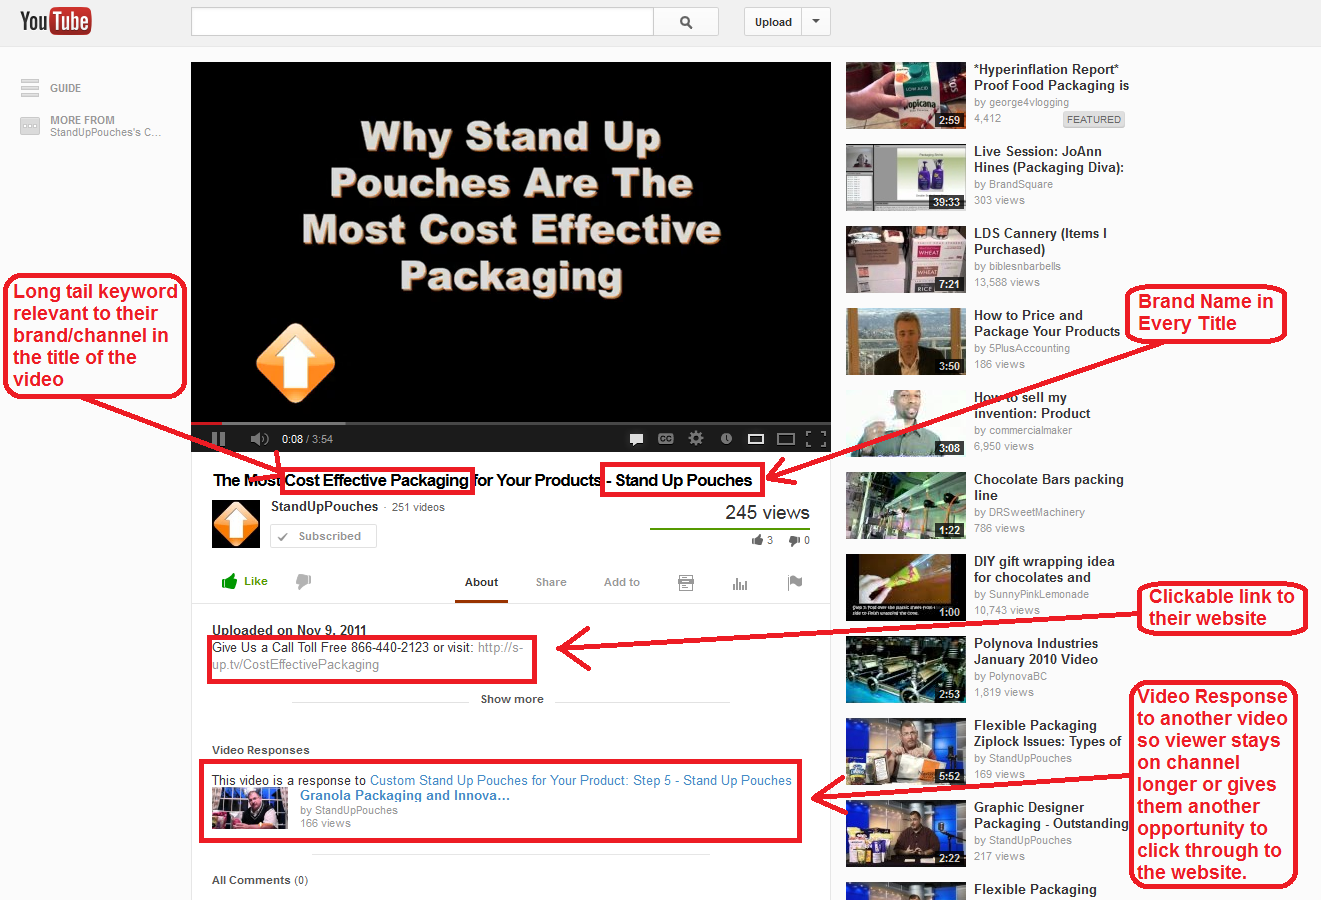This screenshot has height=900, width=1321.
Task: Select the Share tab
Action: 551,582
